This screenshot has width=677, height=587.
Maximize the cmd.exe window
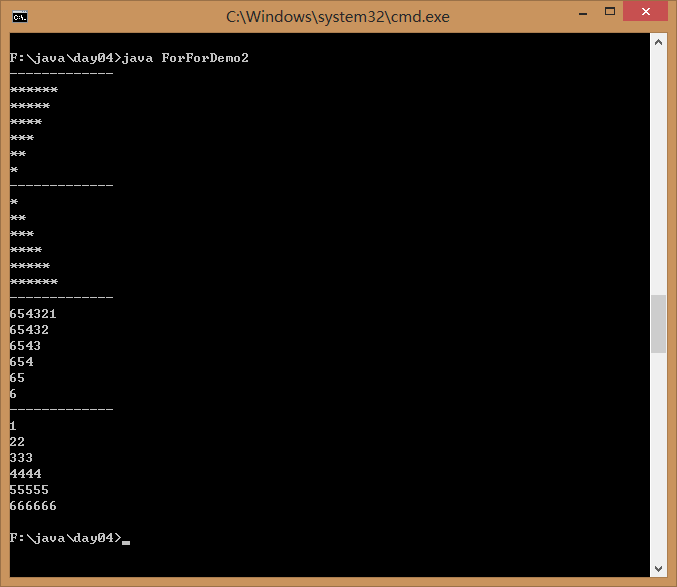click(610, 12)
